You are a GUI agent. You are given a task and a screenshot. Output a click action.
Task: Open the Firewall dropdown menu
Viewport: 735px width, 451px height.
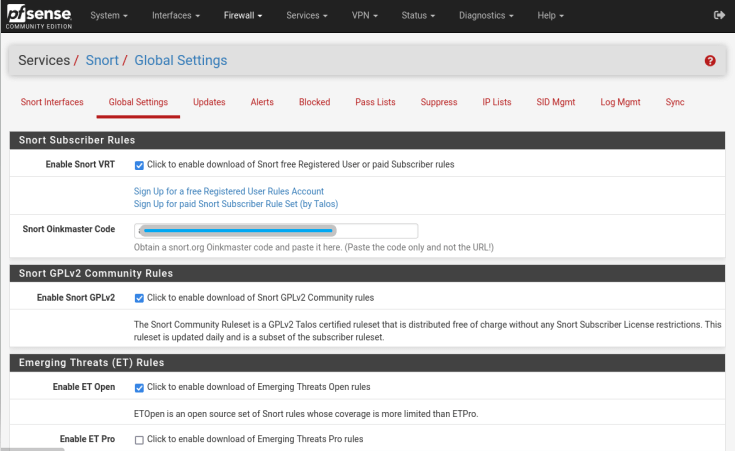(x=243, y=15)
